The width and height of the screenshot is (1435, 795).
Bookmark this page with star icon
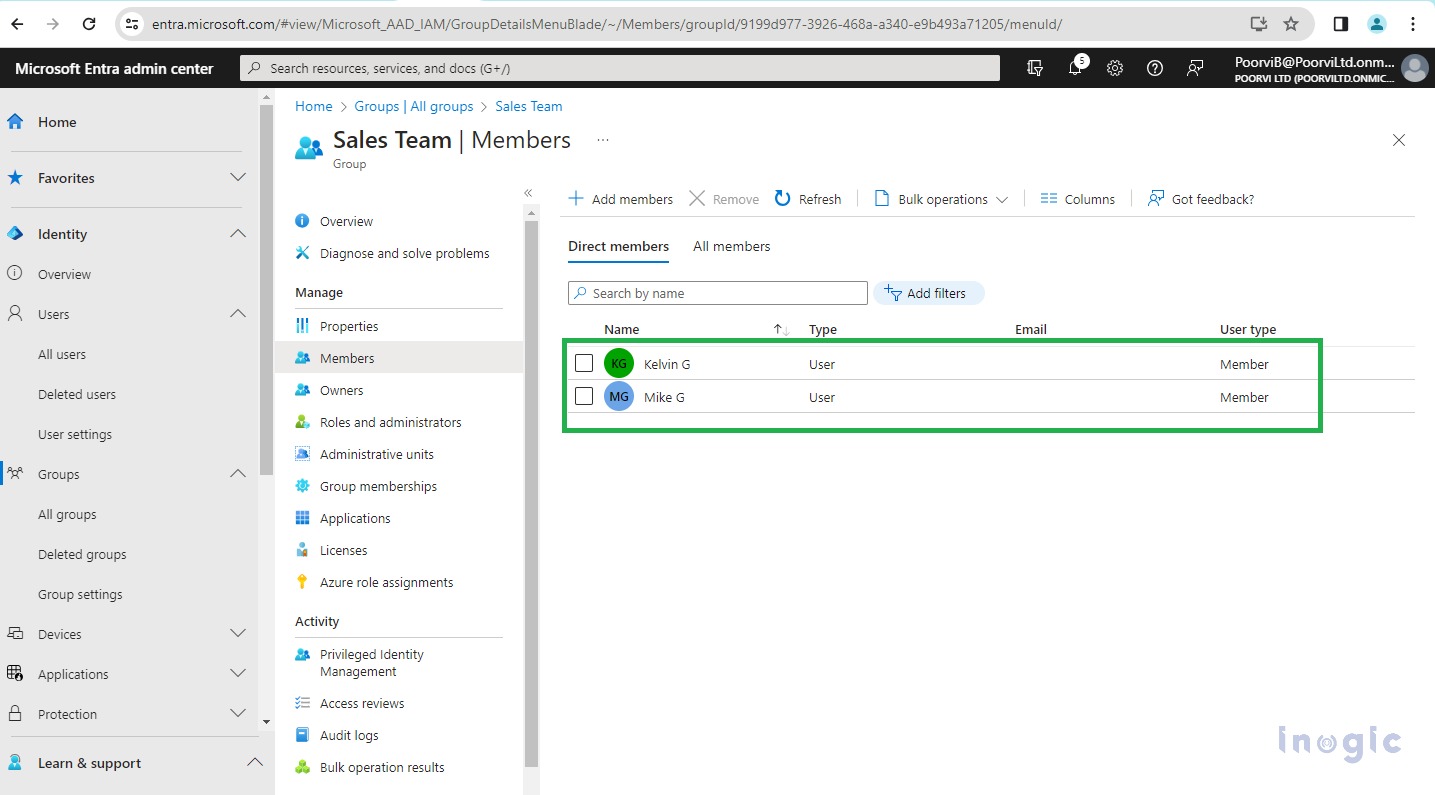tap(1291, 24)
